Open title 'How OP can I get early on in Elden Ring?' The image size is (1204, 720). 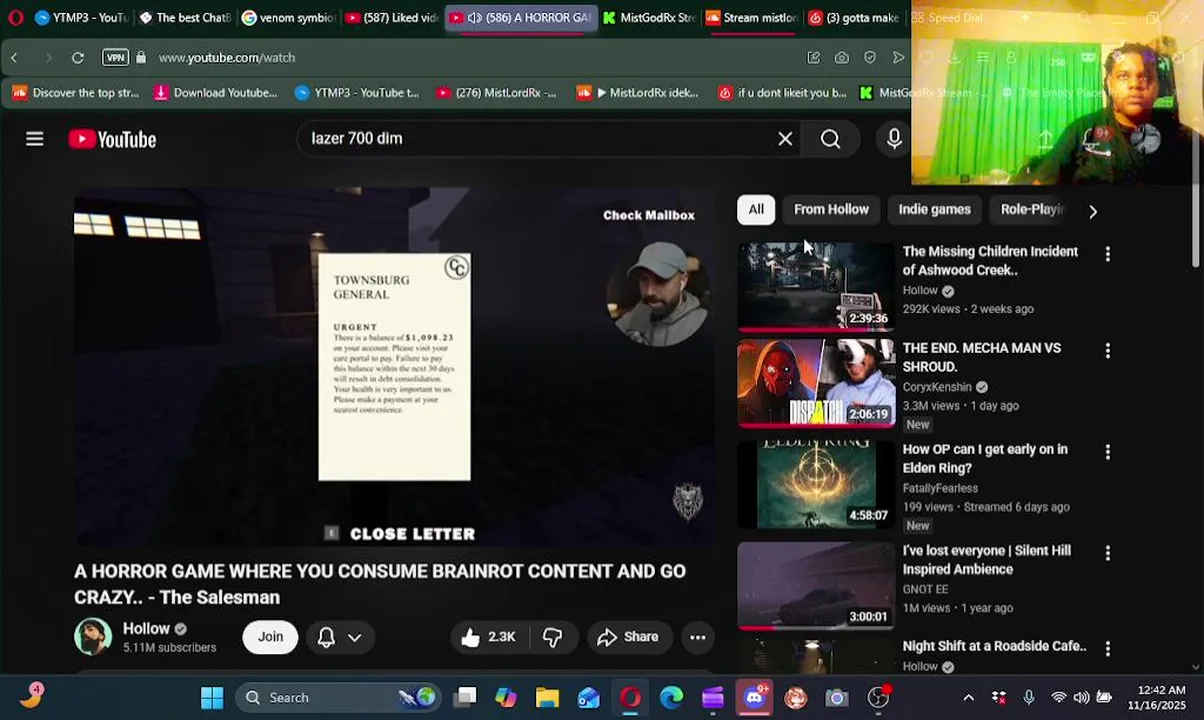(985, 459)
